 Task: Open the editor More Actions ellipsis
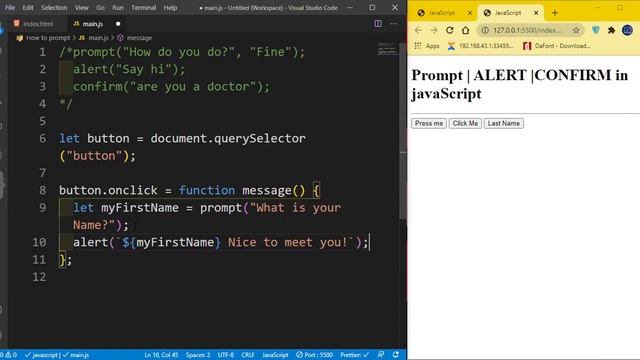click(393, 24)
